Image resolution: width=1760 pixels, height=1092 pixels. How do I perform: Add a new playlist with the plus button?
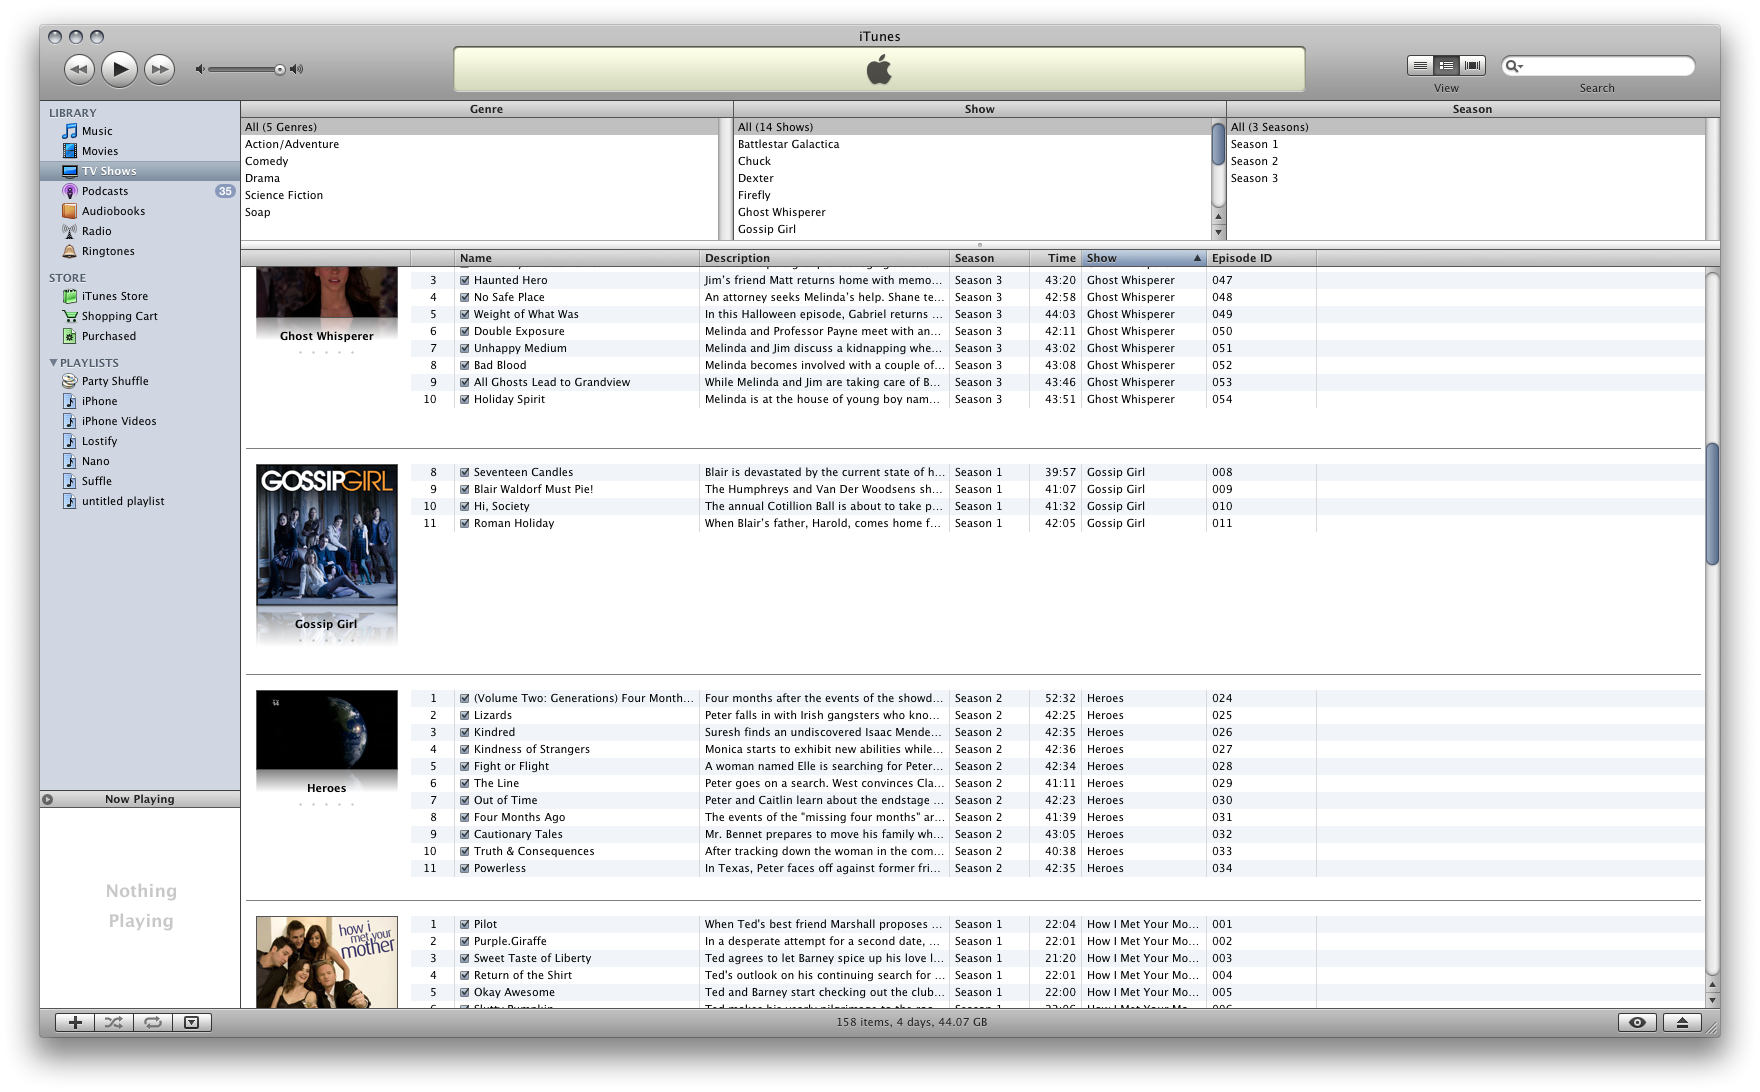click(x=75, y=1022)
